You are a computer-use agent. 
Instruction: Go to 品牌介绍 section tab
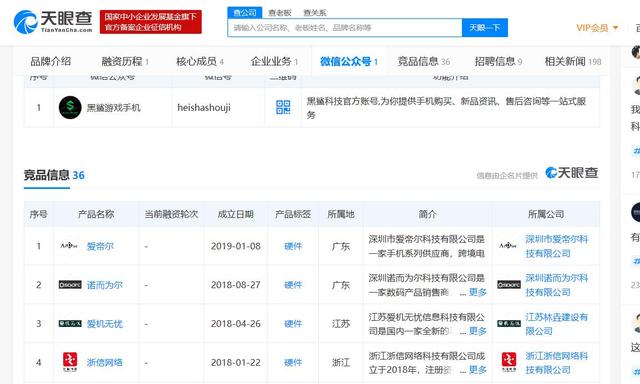(x=51, y=61)
